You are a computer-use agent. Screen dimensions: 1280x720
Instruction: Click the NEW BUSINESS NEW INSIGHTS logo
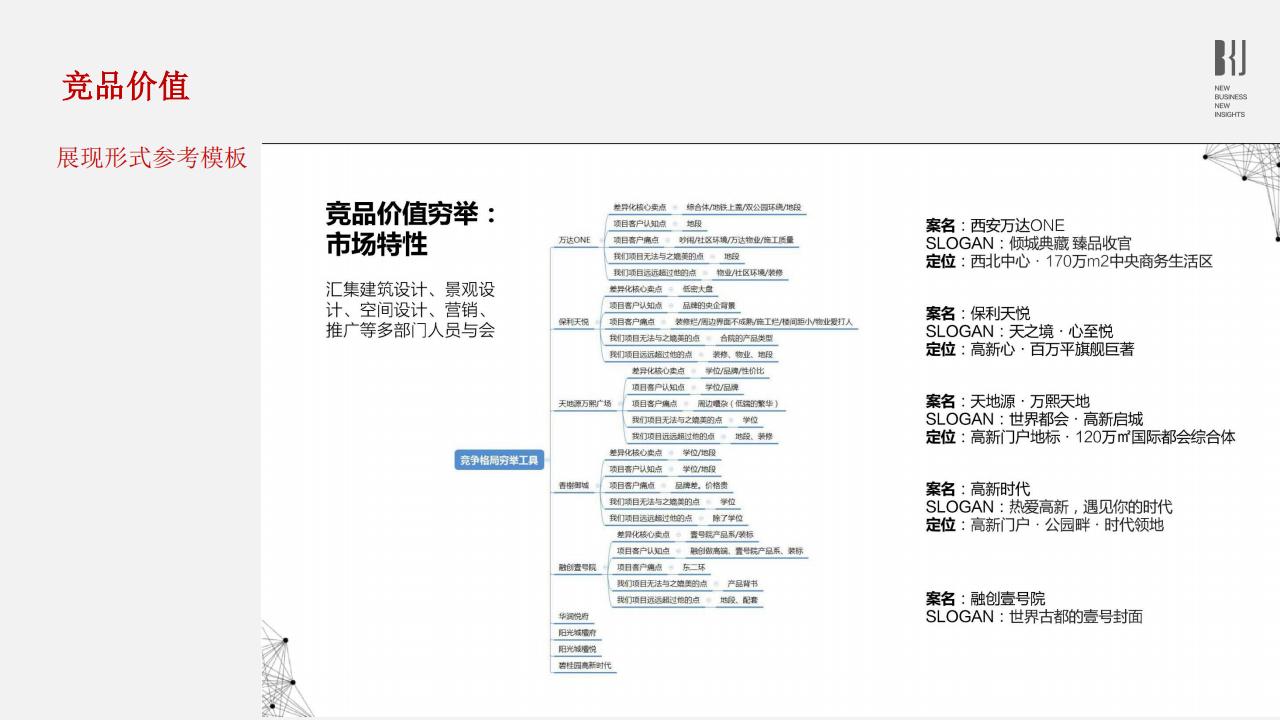click(1231, 79)
